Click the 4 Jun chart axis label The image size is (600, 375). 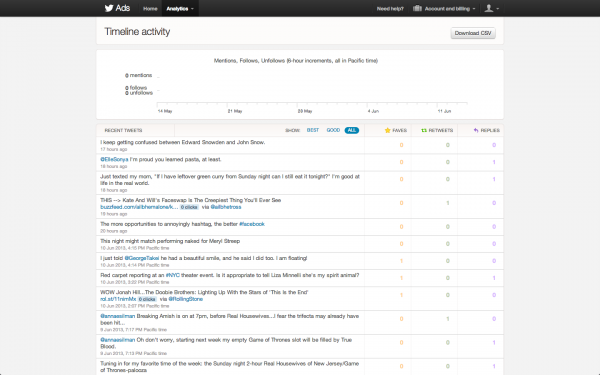pos(373,111)
